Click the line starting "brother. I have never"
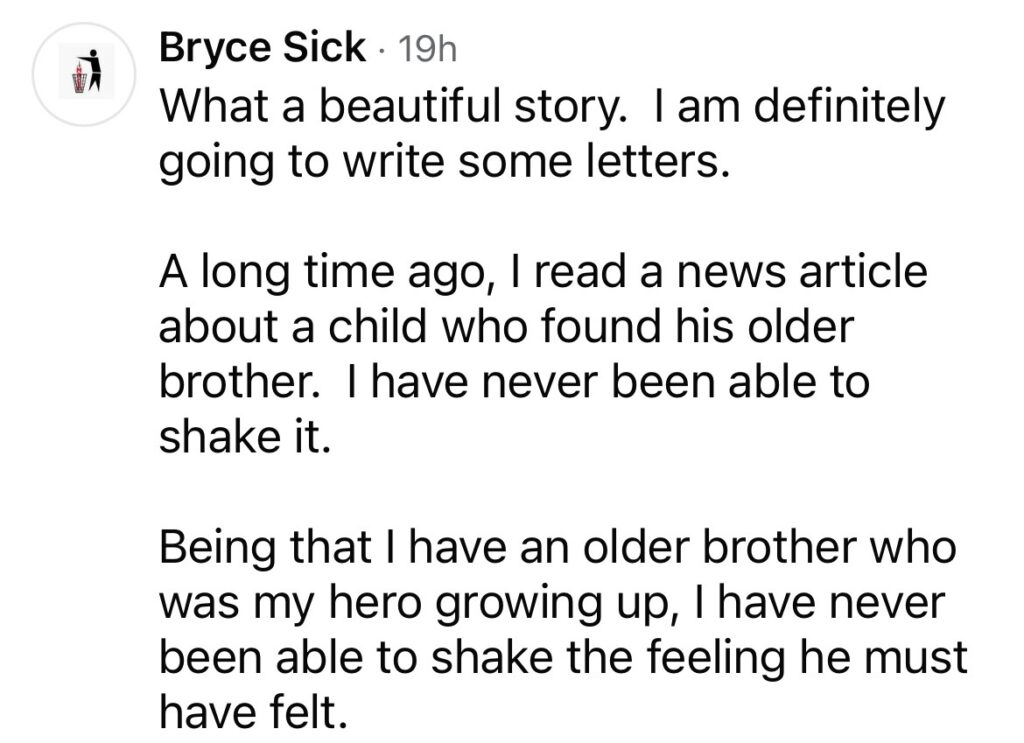This screenshot has height=743, width=1024. 515,382
